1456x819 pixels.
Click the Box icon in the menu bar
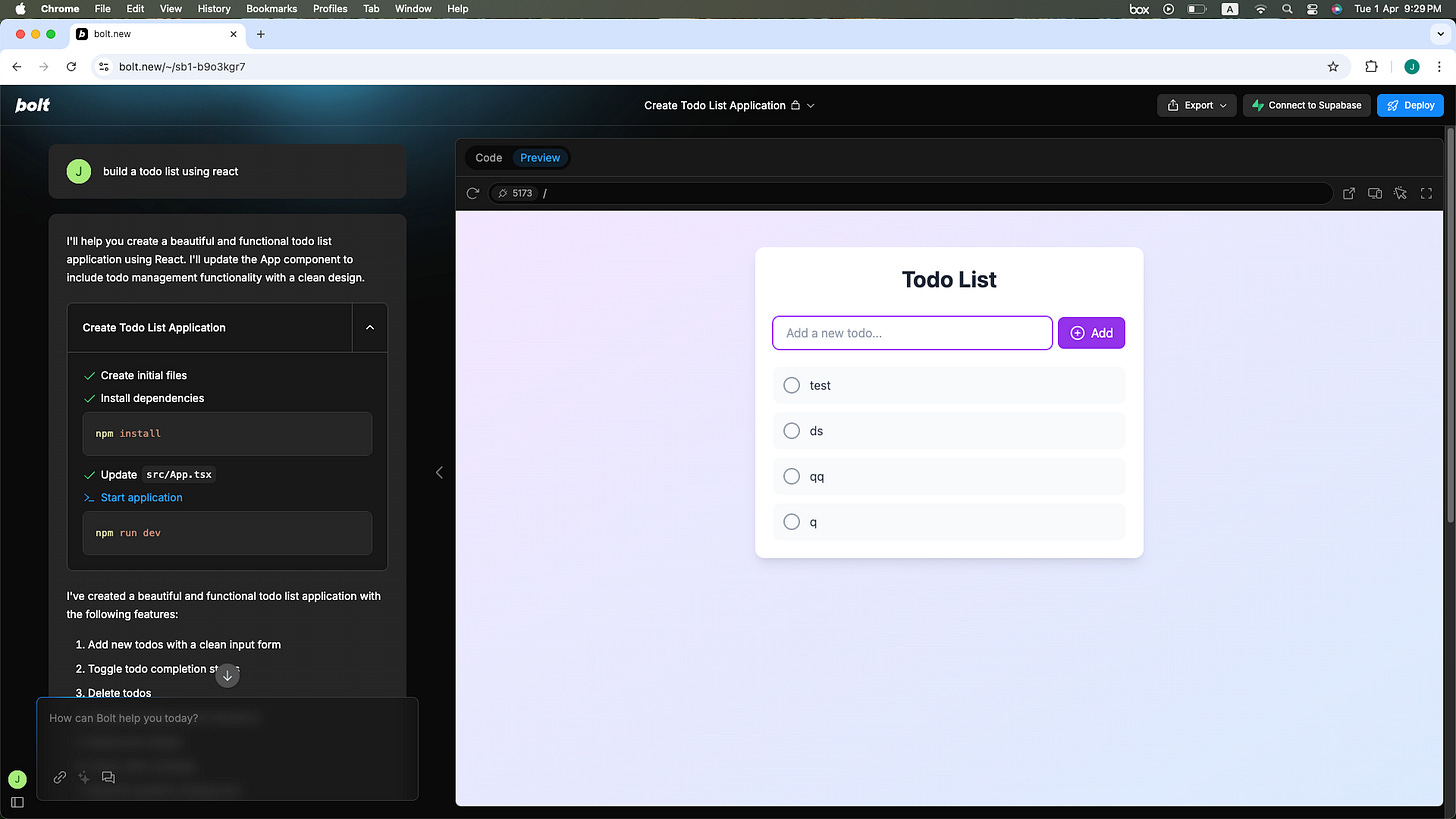coord(1139,9)
